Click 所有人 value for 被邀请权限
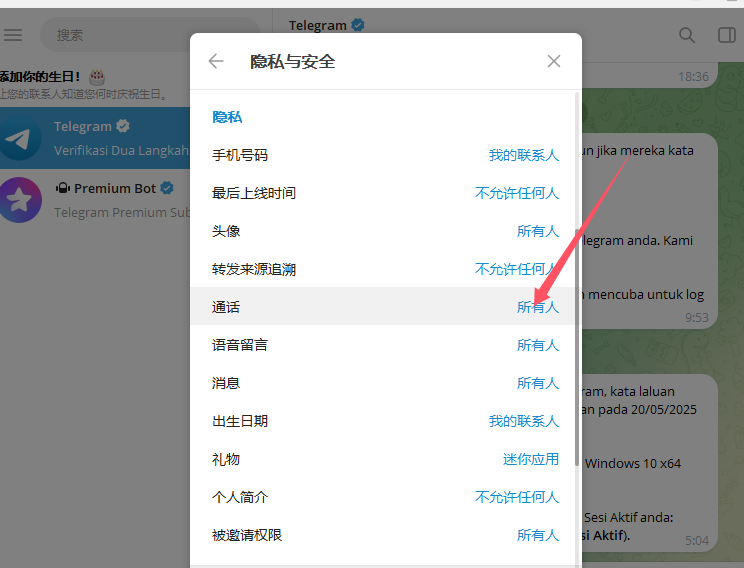Viewport: 744px width, 568px height. [538, 535]
